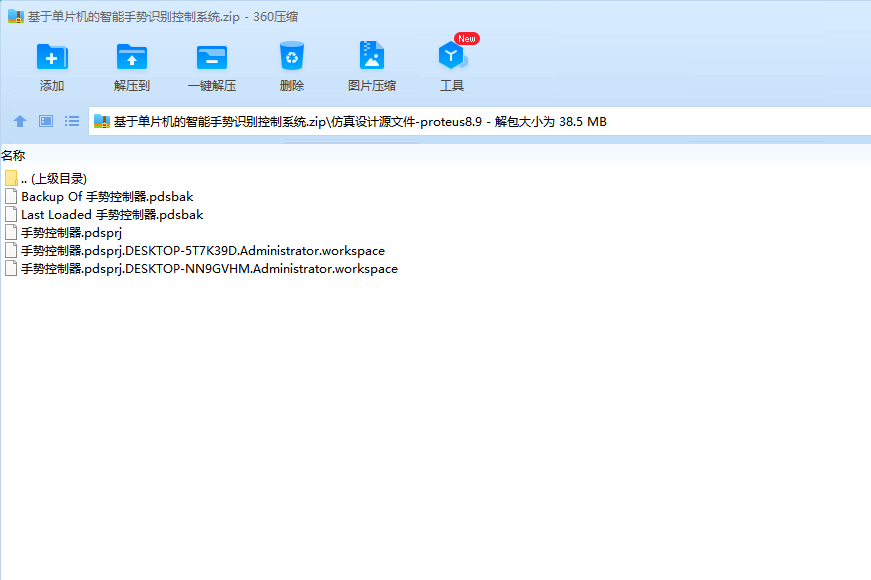Switch to the thumbnail view icon
Image resolution: width=871 pixels, height=580 pixels.
[x=46, y=121]
